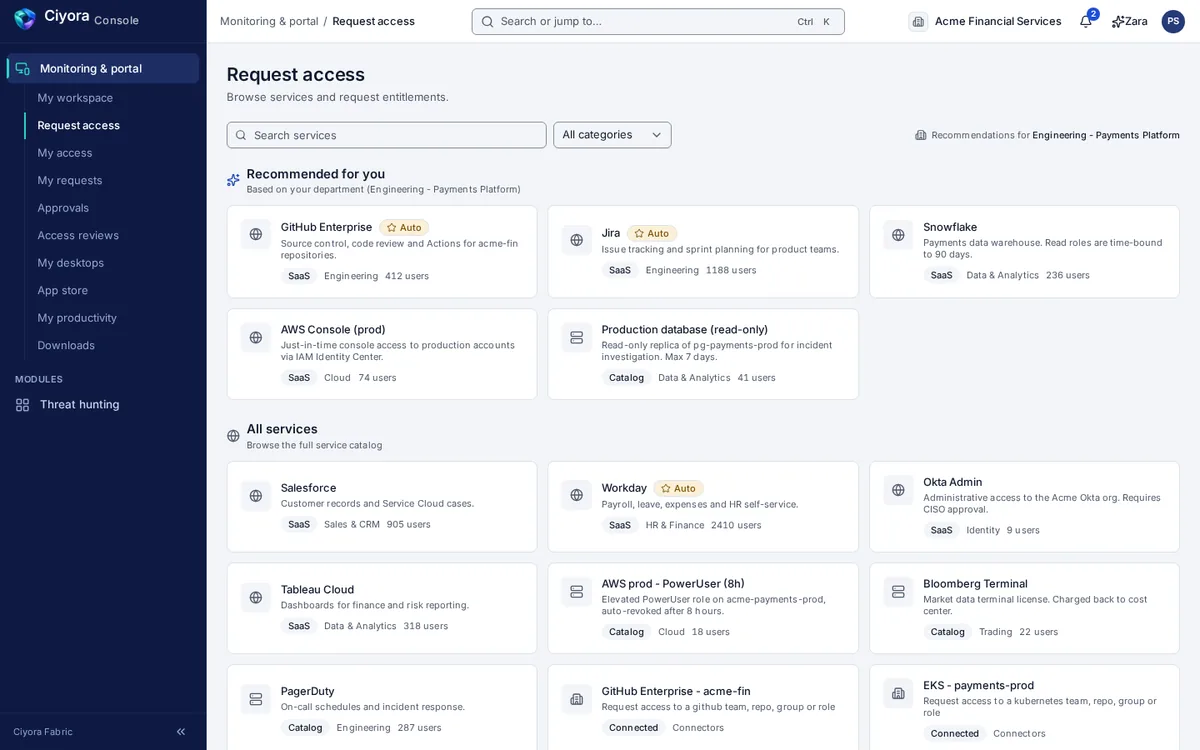This screenshot has width=1200, height=750.
Task: Open the Threat hunting module
Action: 80,405
